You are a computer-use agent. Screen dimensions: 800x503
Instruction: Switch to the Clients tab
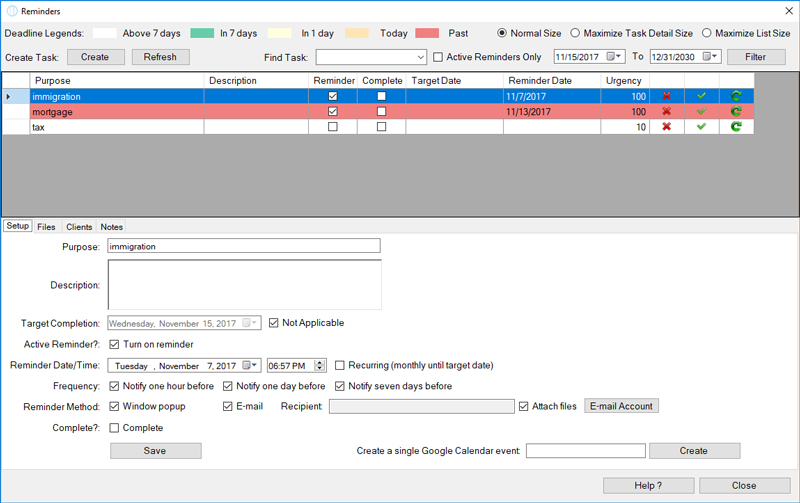(x=79, y=227)
